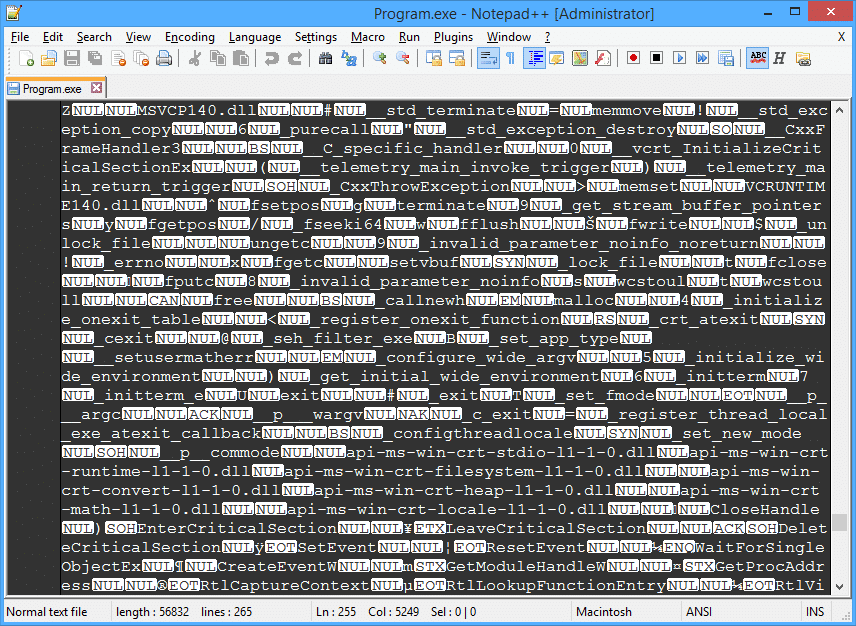Run the macro multiple times icon

[x=703, y=58]
